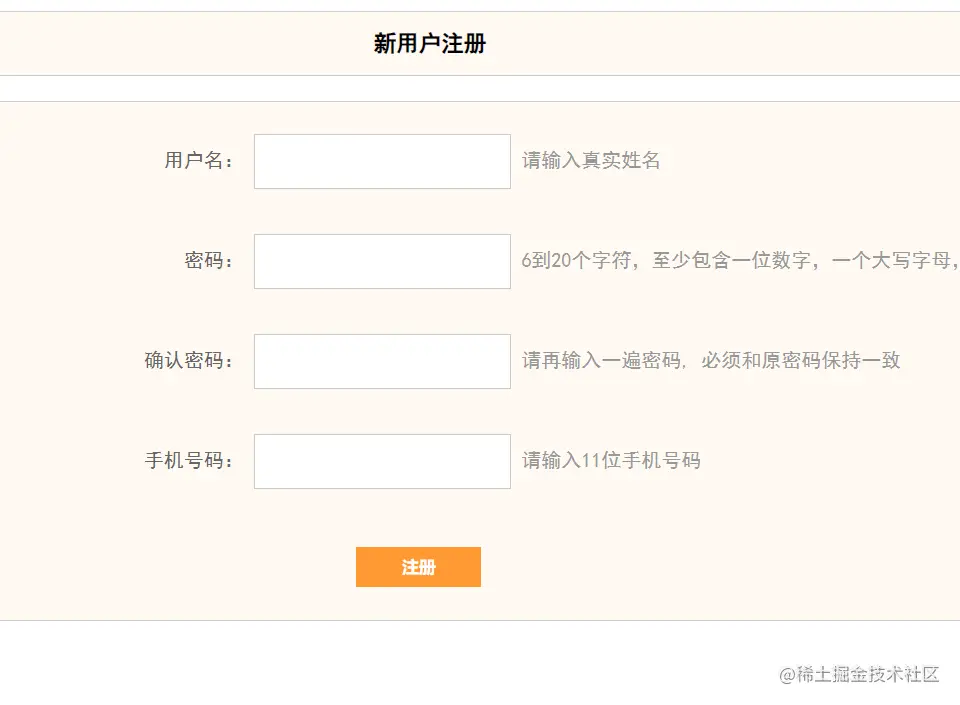Click the 请输入11位手机号码 hint
960x705 pixels.
(x=611, y=461)
